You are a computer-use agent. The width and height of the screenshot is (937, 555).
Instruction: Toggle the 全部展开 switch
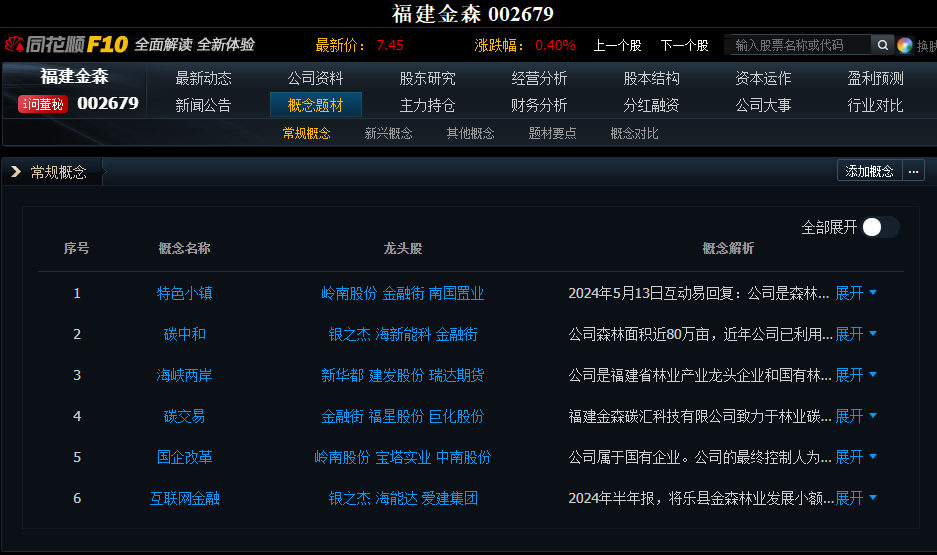[x=880, y=227]
